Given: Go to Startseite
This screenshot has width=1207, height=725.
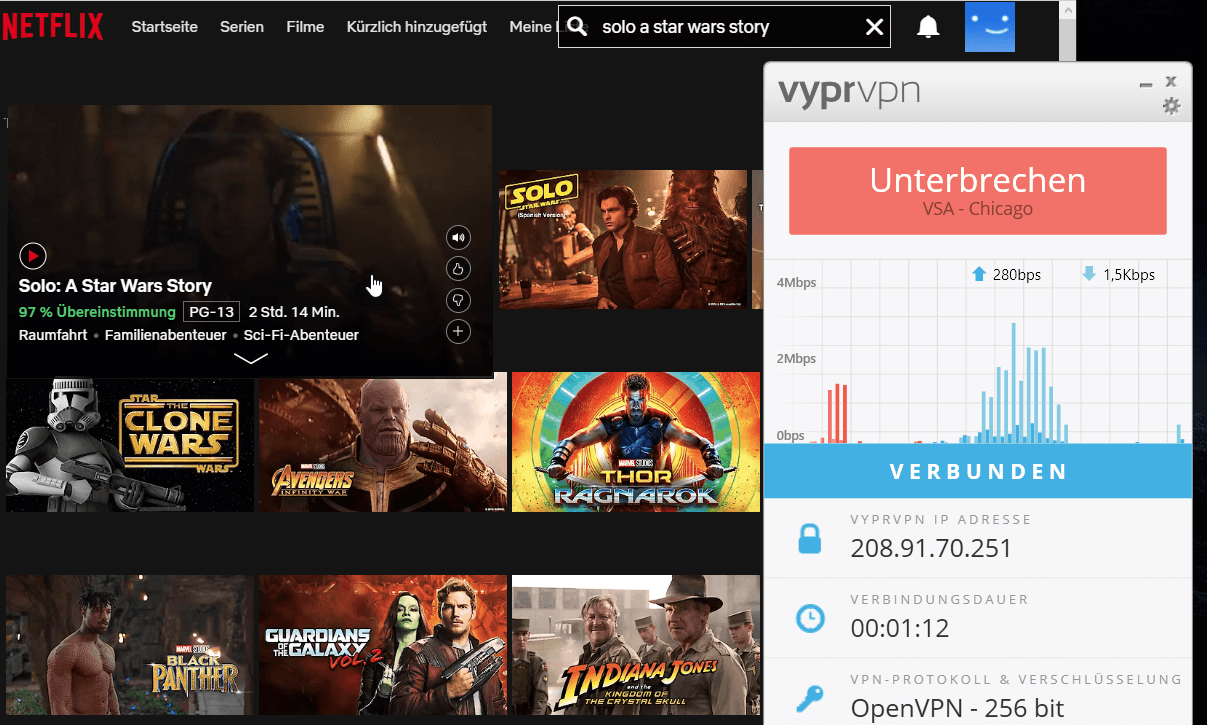Looking at the screenshot, I should 165,27.
